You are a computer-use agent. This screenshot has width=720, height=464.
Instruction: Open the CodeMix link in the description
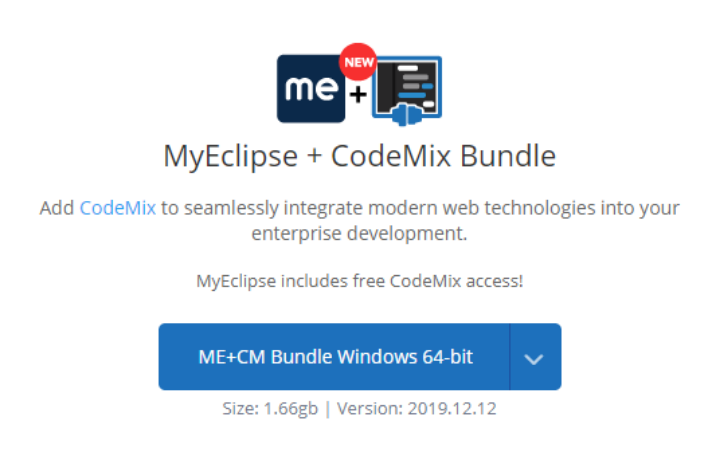pyautogui.click(x=118, y=208)
